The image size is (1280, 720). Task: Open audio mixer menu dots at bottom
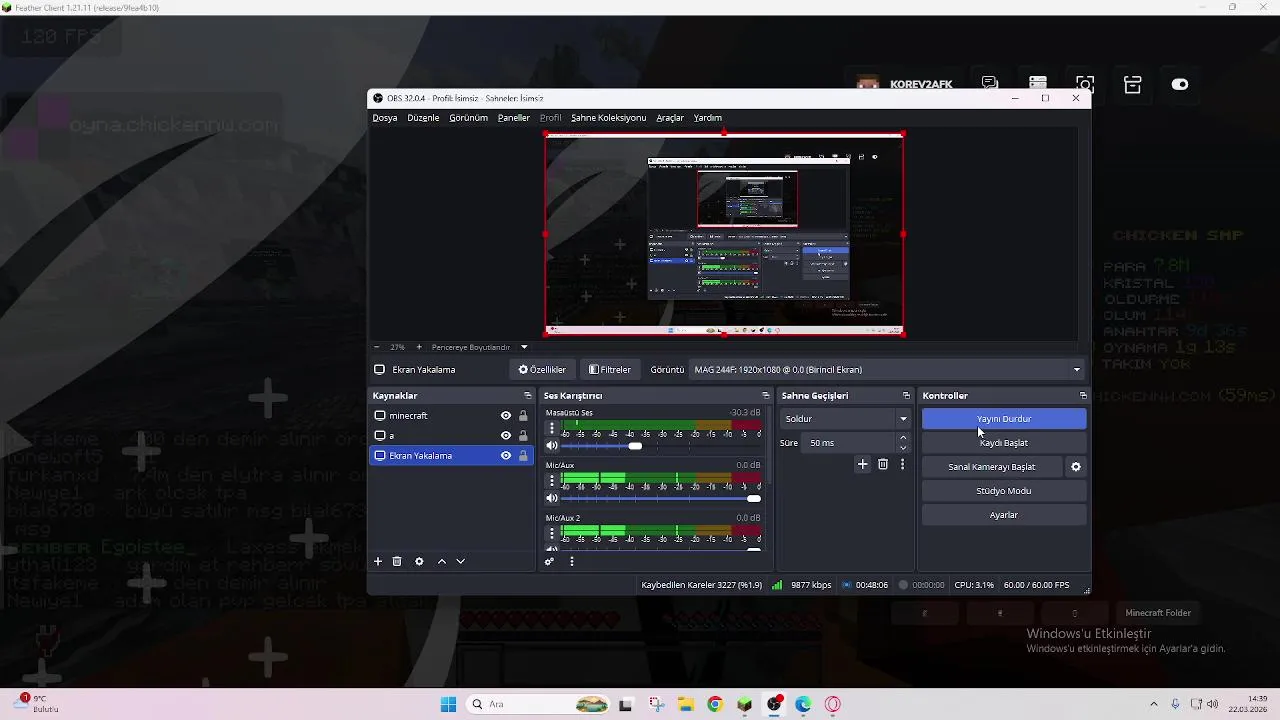click(572, 562)
